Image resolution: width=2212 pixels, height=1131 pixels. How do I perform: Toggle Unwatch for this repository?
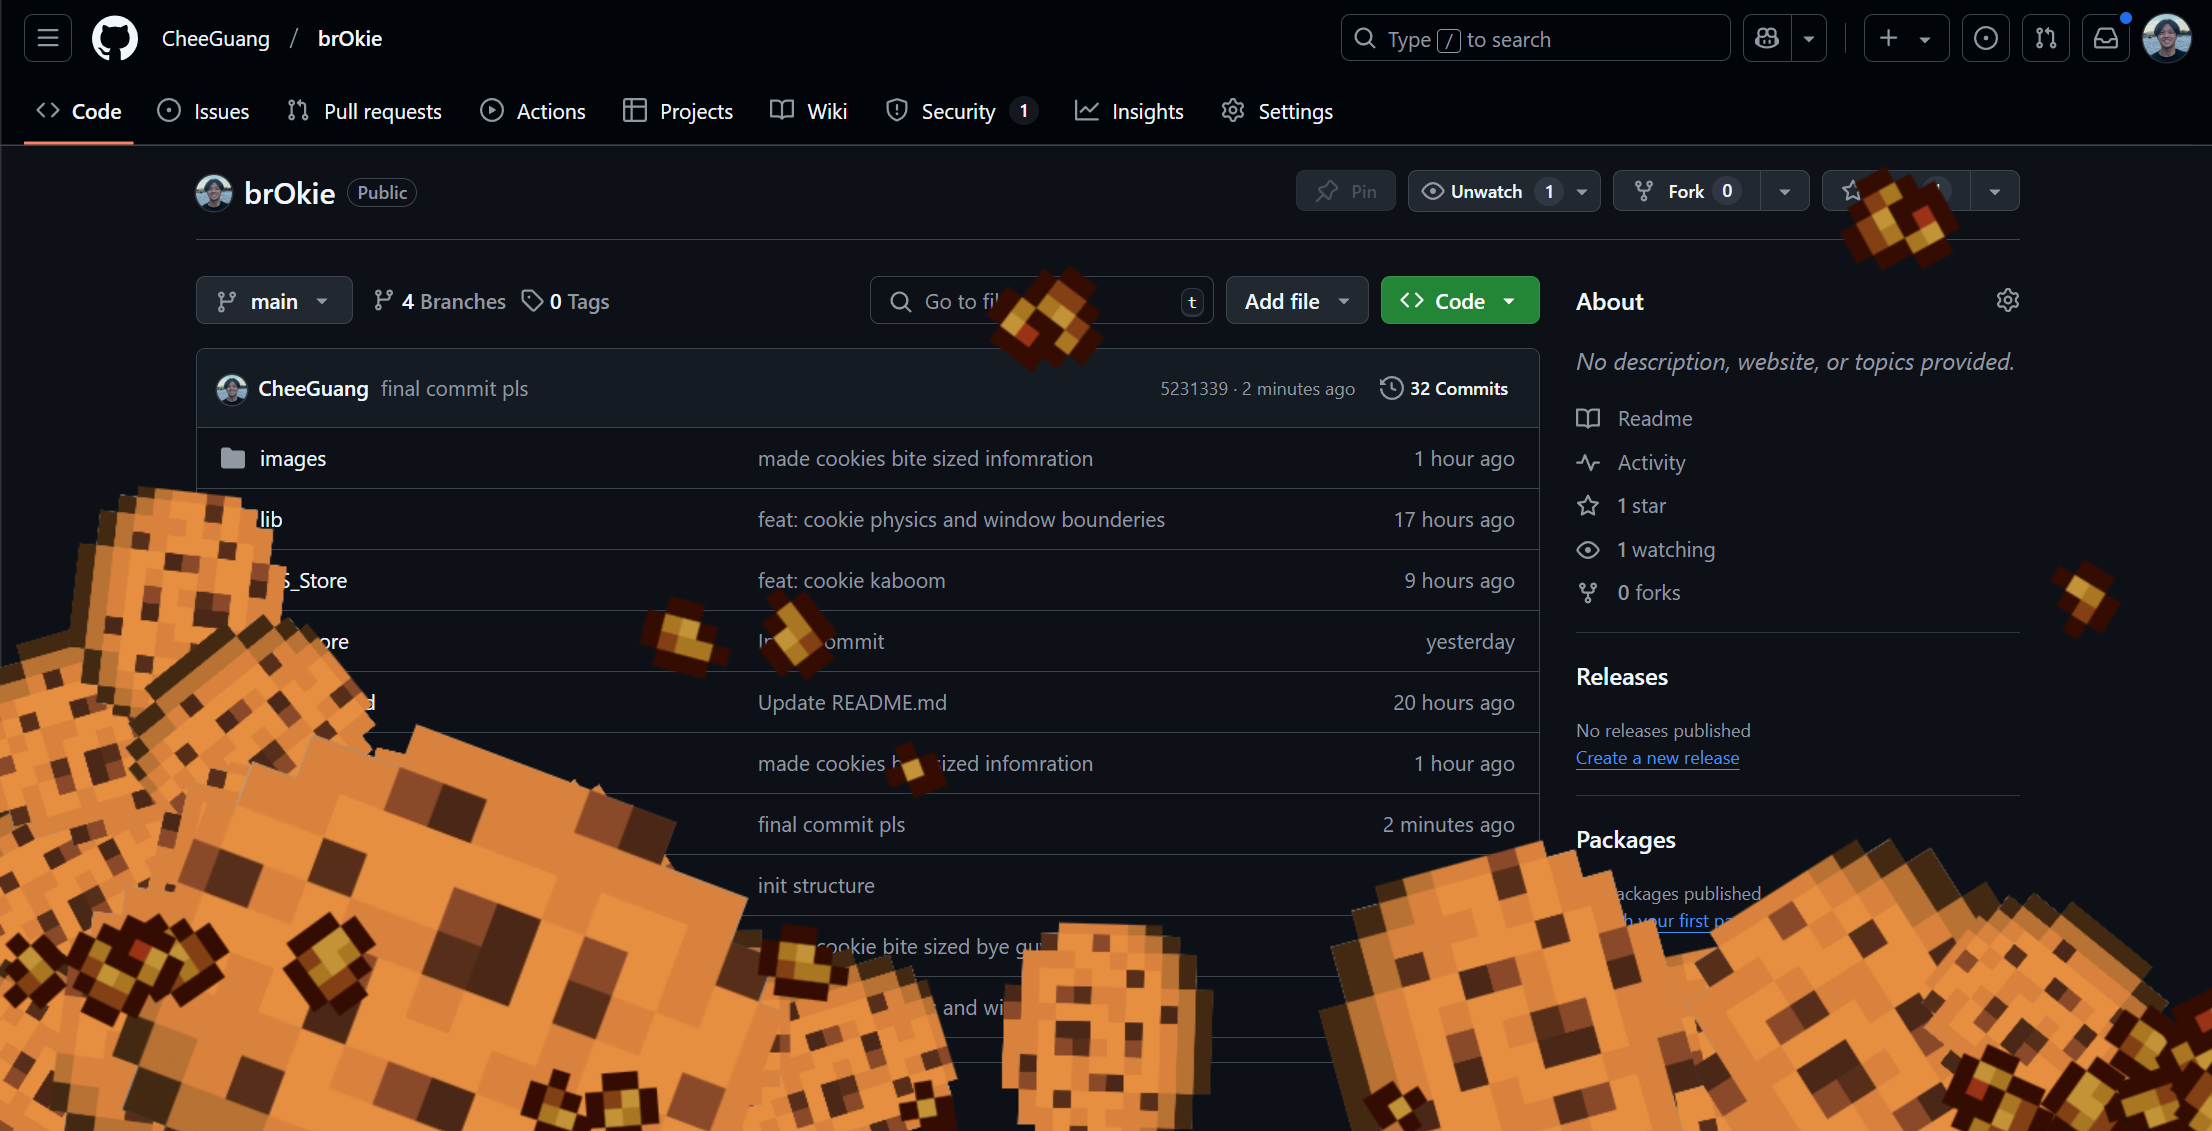click(x=1486, y=192)
